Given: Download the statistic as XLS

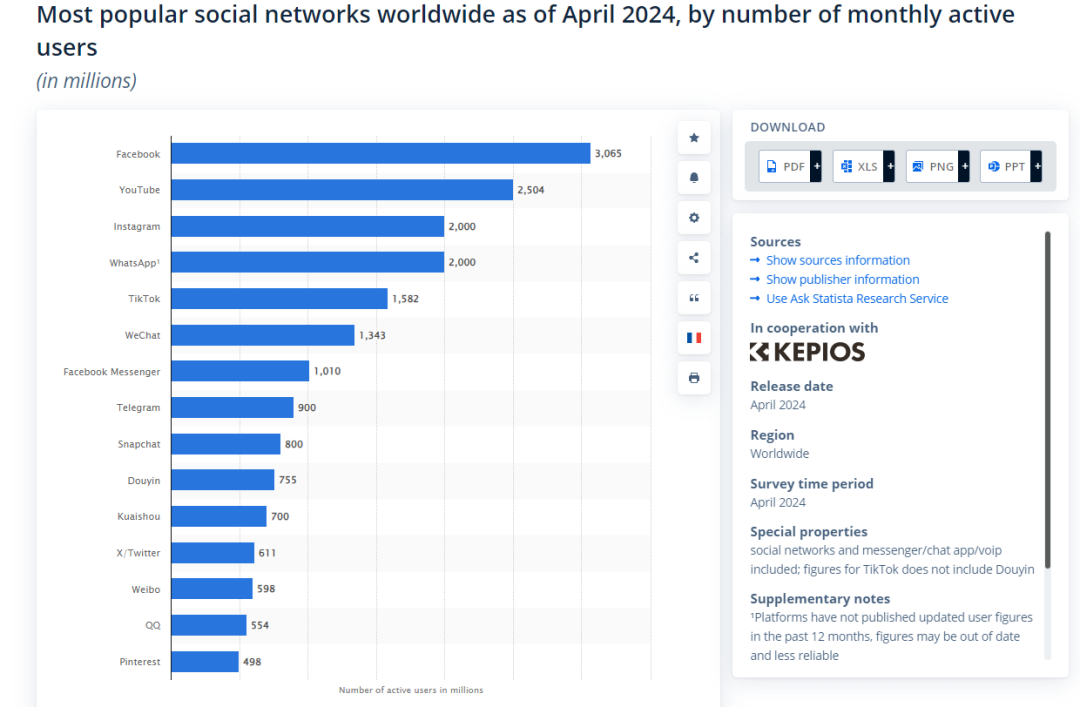Looking at the screenshot, I should point(858,166).
